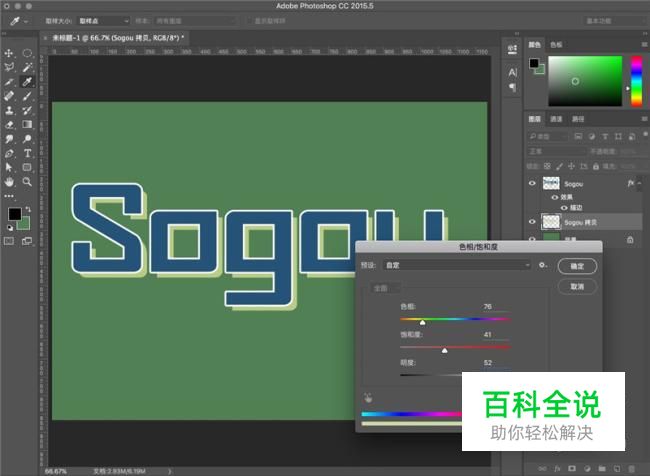Click the rainbow hue strip in Color panel
The image size is (650, 476).
[x=636, y=81]
